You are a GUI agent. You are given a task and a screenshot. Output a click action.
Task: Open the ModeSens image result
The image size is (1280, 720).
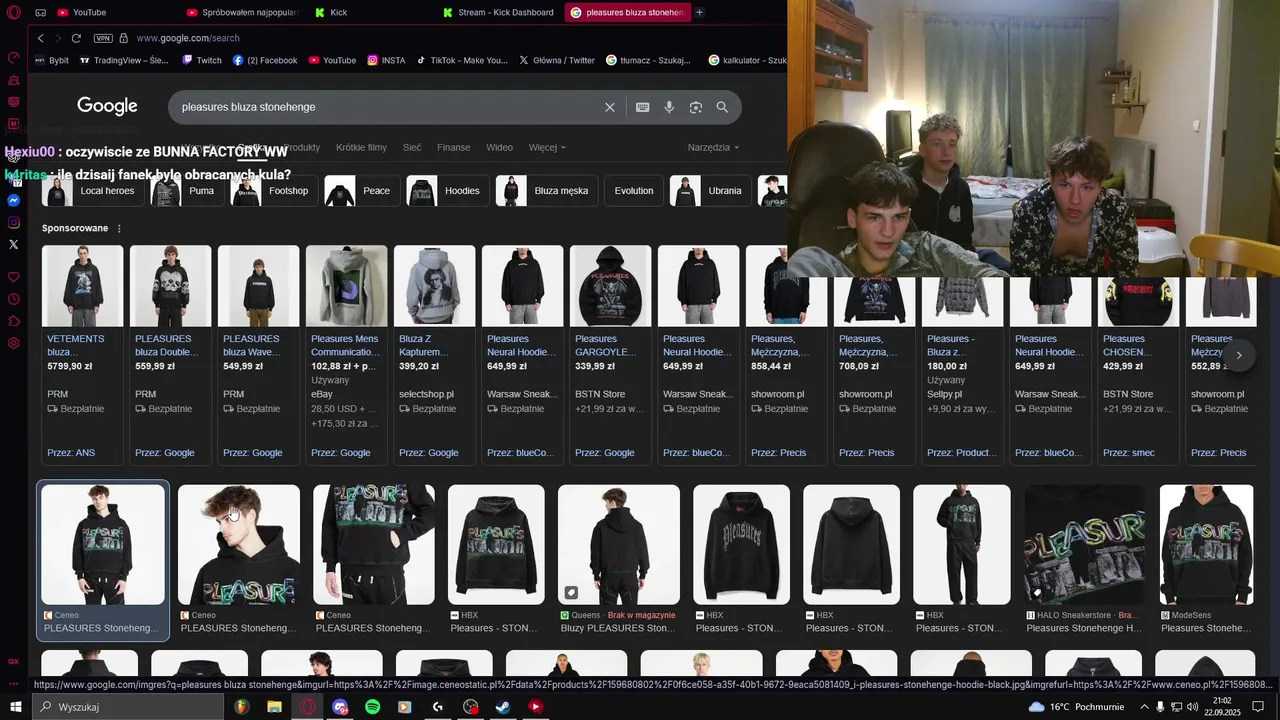(1207, 561)
